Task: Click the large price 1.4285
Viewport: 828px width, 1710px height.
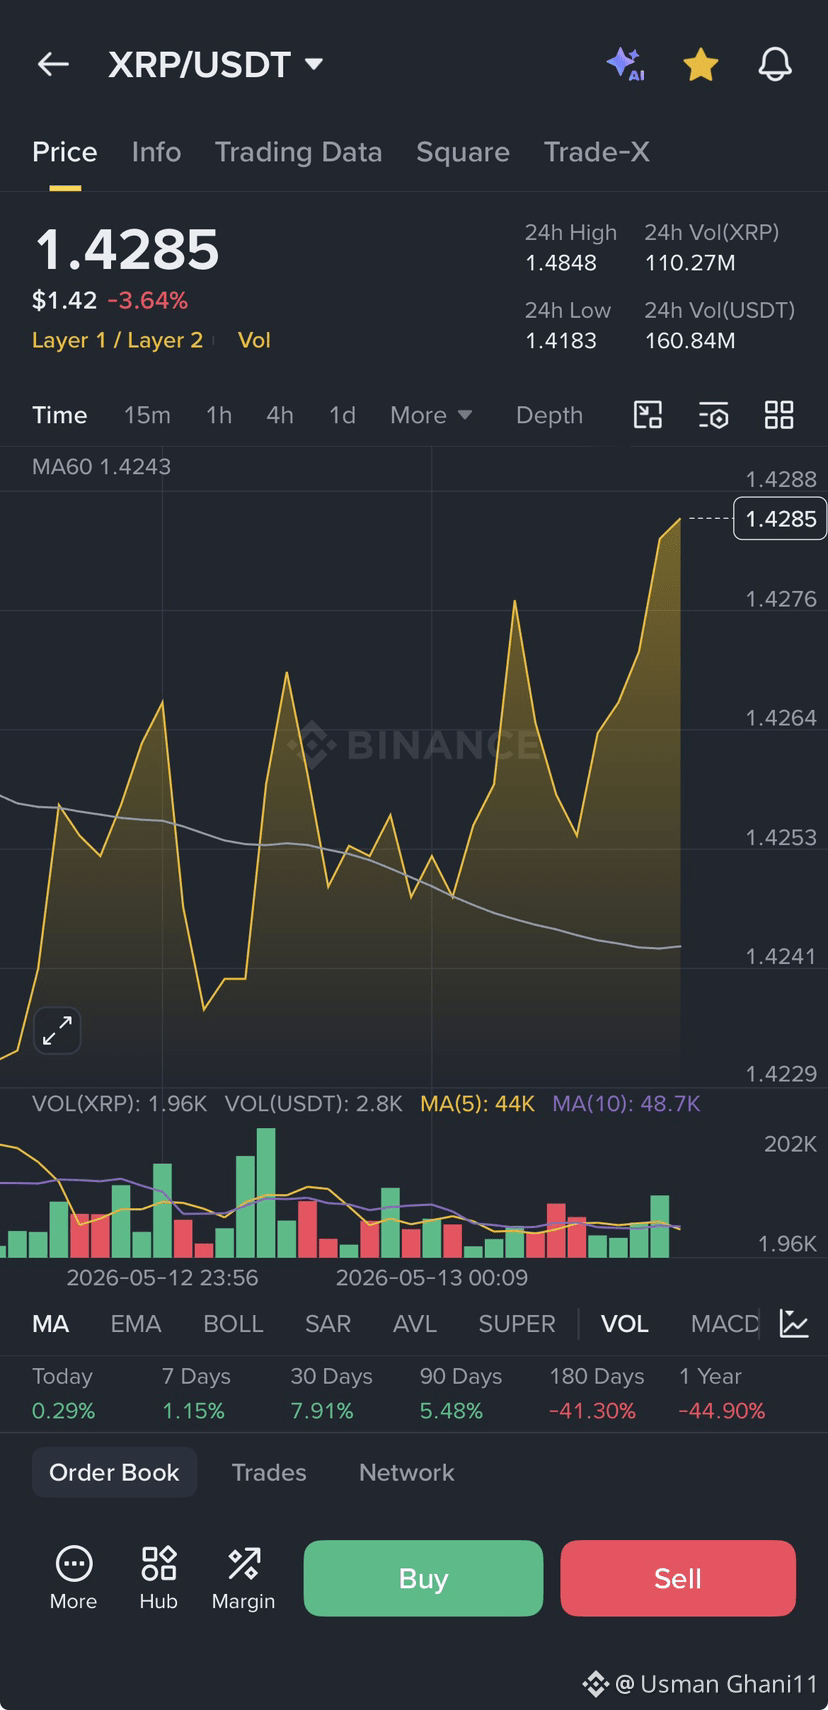Action: point(127,250)
